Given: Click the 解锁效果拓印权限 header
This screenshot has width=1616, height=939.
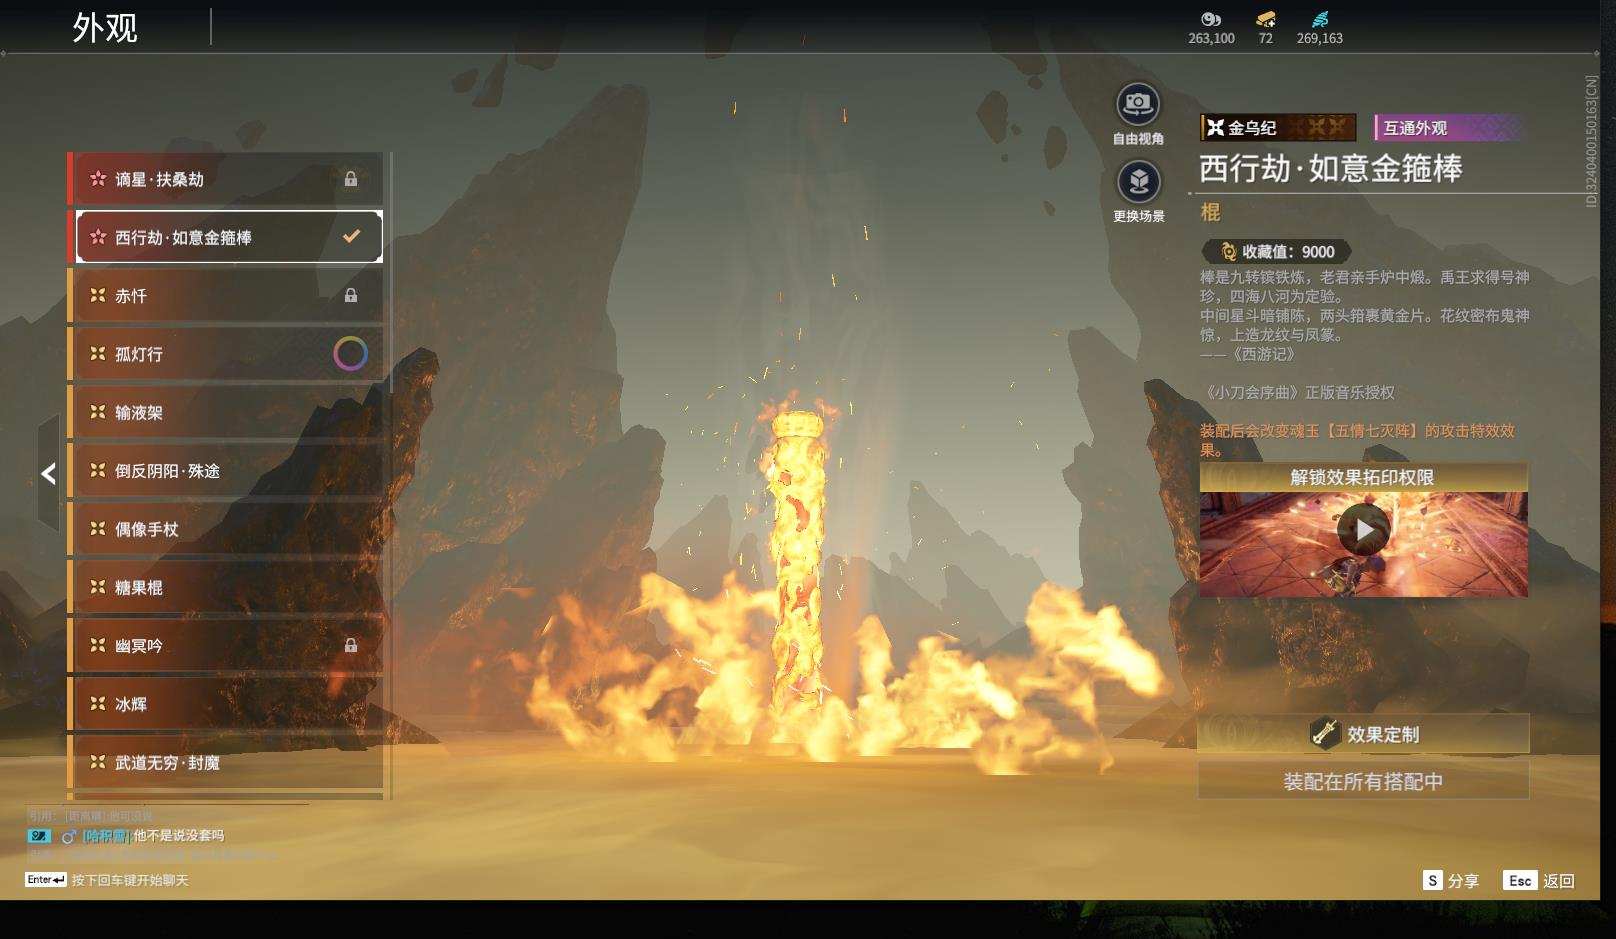Looking at the screenshot, I should click(x=1363, y=477).
